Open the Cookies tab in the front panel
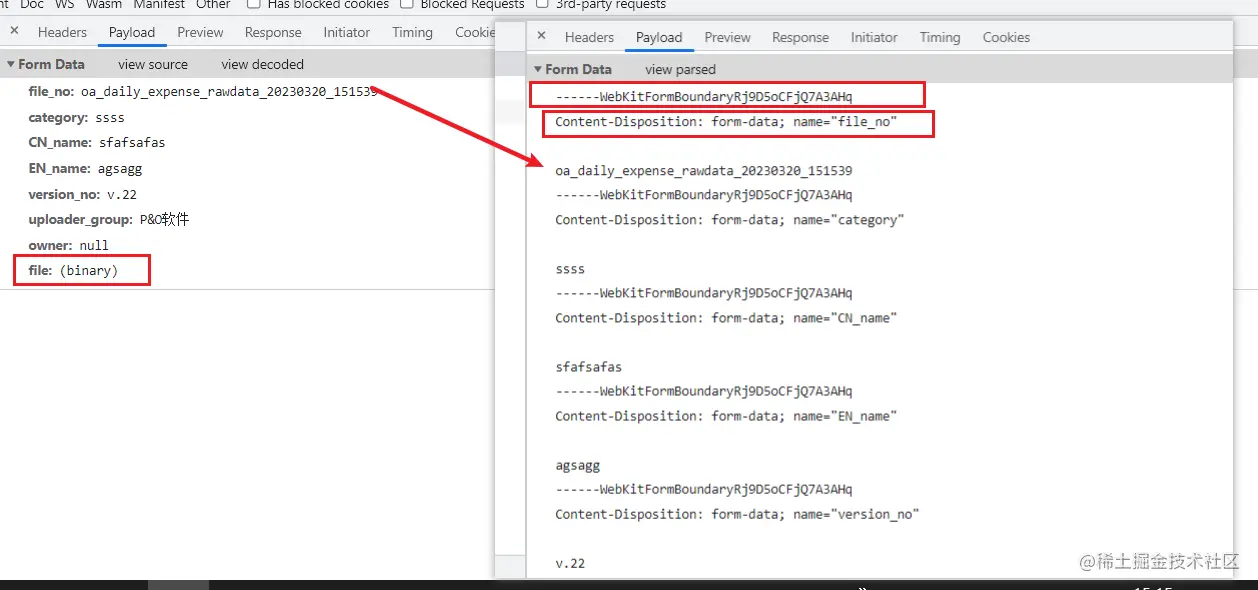The height and width of the screenshot is (590, 1258). pyautogui.click(x=1006, y=37)
